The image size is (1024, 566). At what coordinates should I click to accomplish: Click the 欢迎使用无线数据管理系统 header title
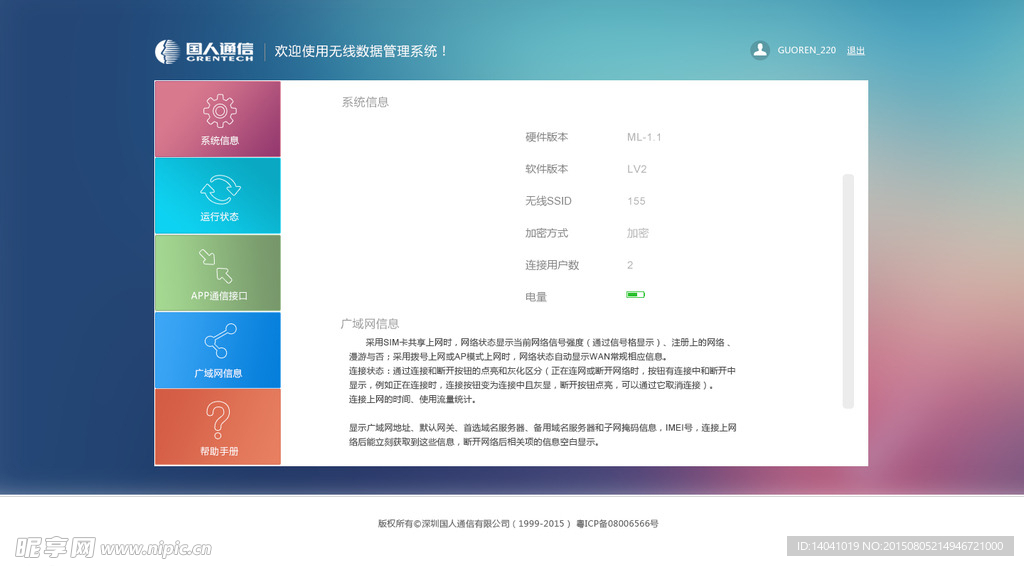coord(361,51)
